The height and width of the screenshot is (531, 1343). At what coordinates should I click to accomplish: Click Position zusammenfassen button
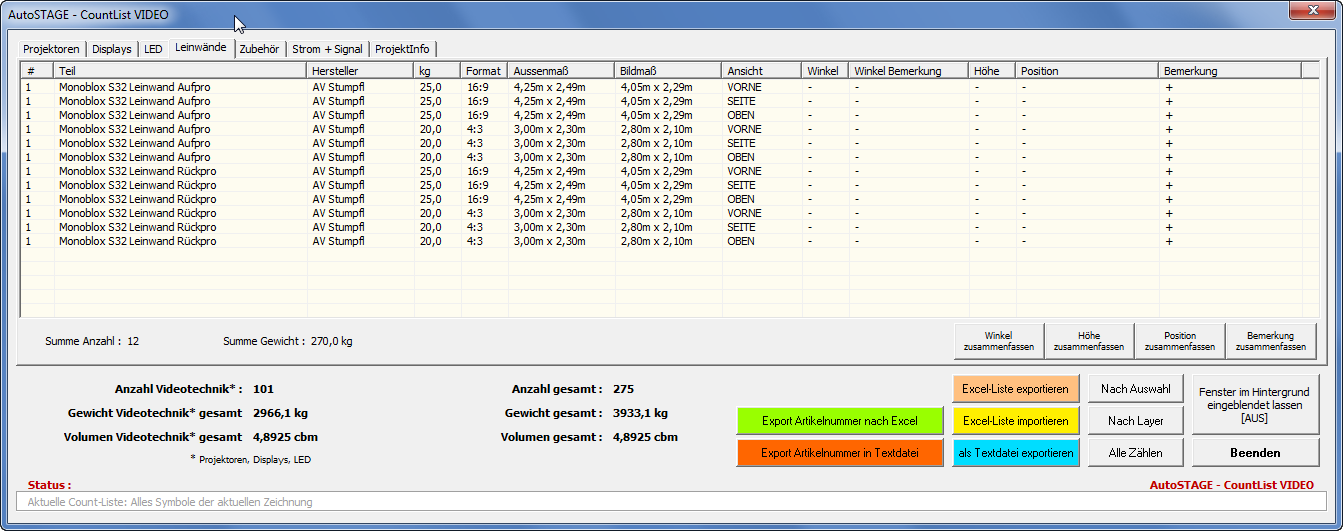(x=1180, y=341)
